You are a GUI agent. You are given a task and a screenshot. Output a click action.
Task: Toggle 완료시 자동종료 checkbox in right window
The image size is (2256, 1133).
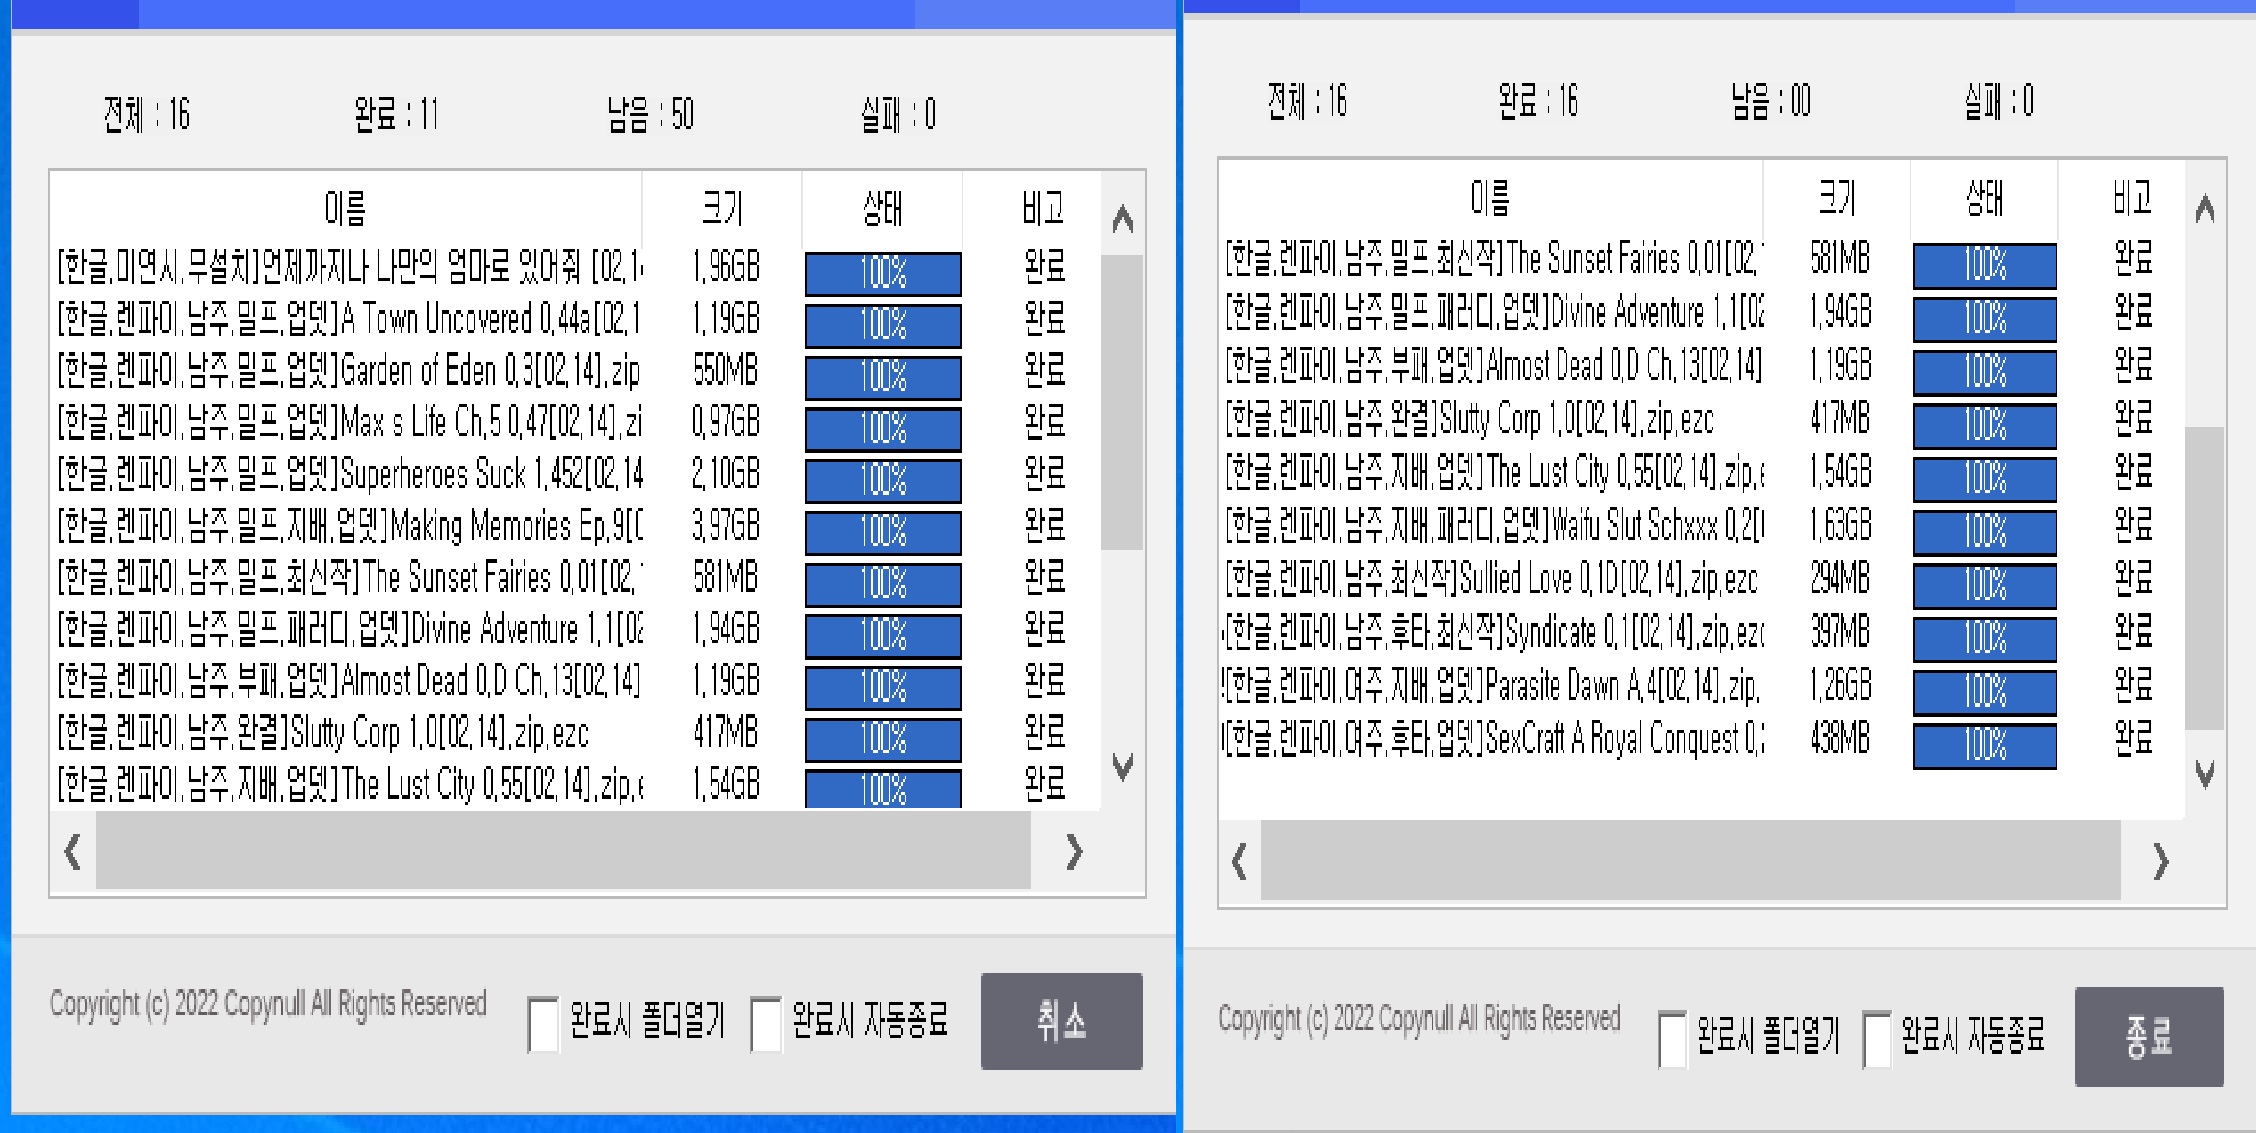tap(1877, 1038)
